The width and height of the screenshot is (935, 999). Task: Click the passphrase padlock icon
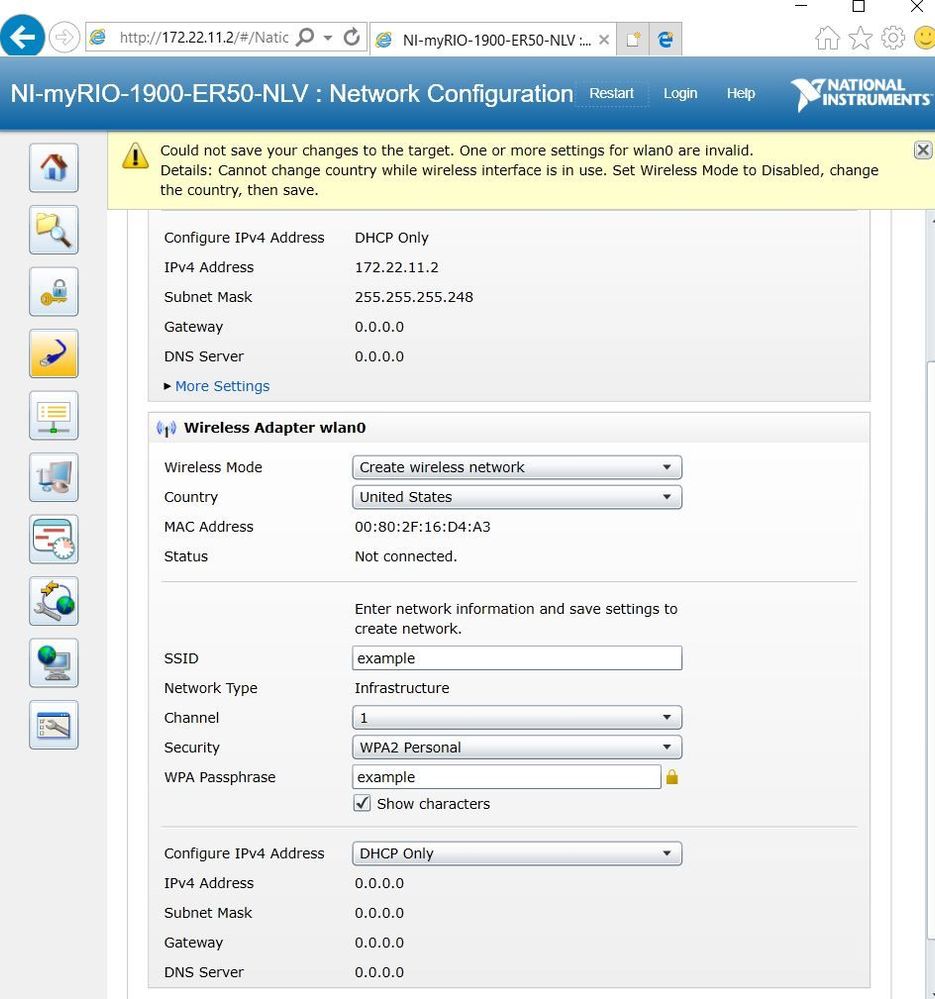672,777
